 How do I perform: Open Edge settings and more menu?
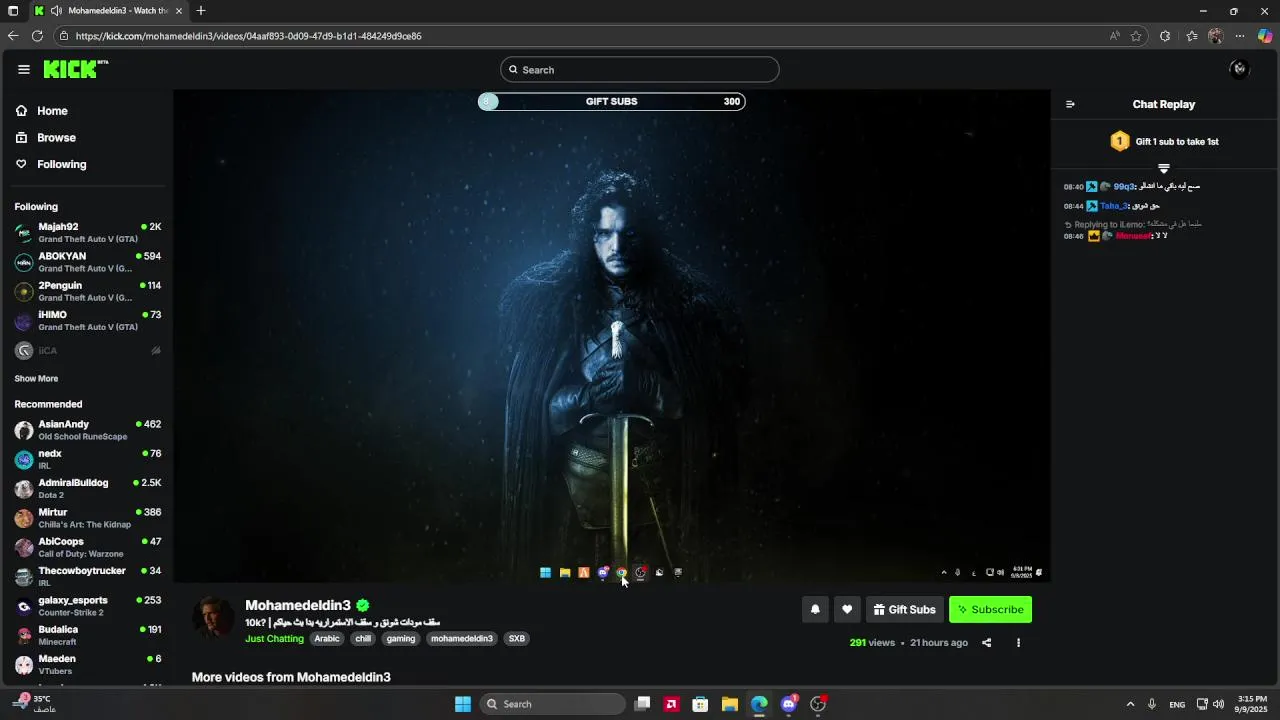point(1240,36)
